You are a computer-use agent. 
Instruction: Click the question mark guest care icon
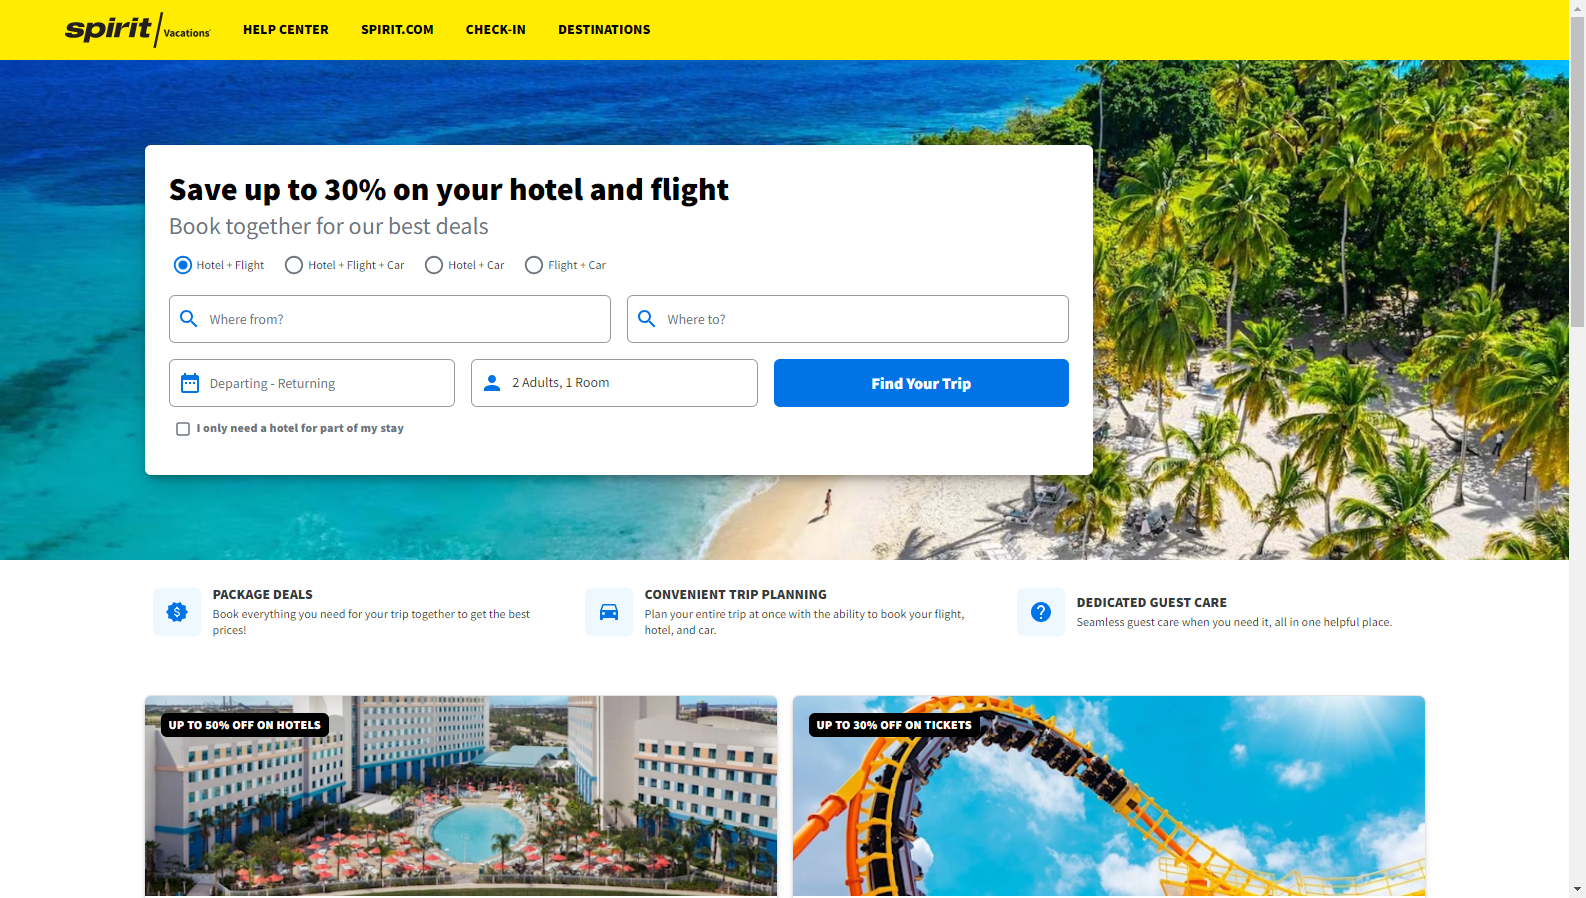point(1041,612)
